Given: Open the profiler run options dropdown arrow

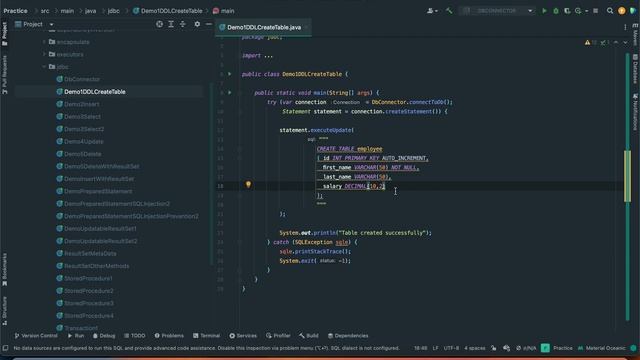Looking at the screenshot, I should coord(586,11).
